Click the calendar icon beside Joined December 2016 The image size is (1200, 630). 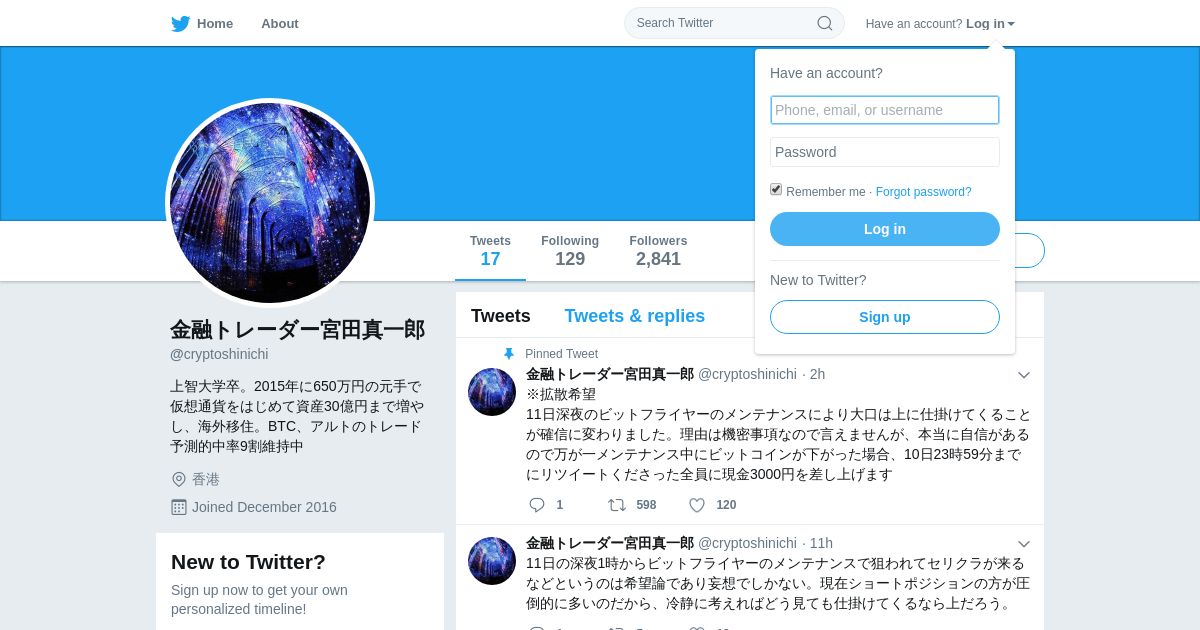point(179,507)
